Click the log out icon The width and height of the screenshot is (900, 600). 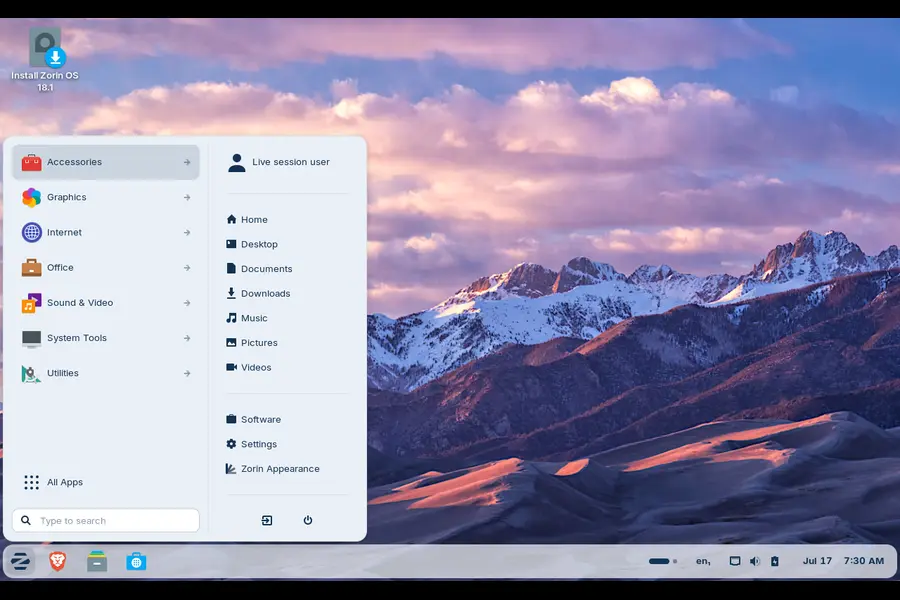coord(267,520)
